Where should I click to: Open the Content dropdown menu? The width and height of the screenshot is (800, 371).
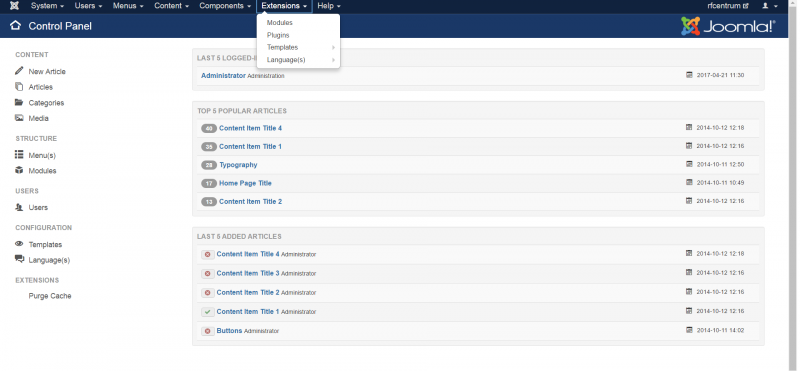171,6
